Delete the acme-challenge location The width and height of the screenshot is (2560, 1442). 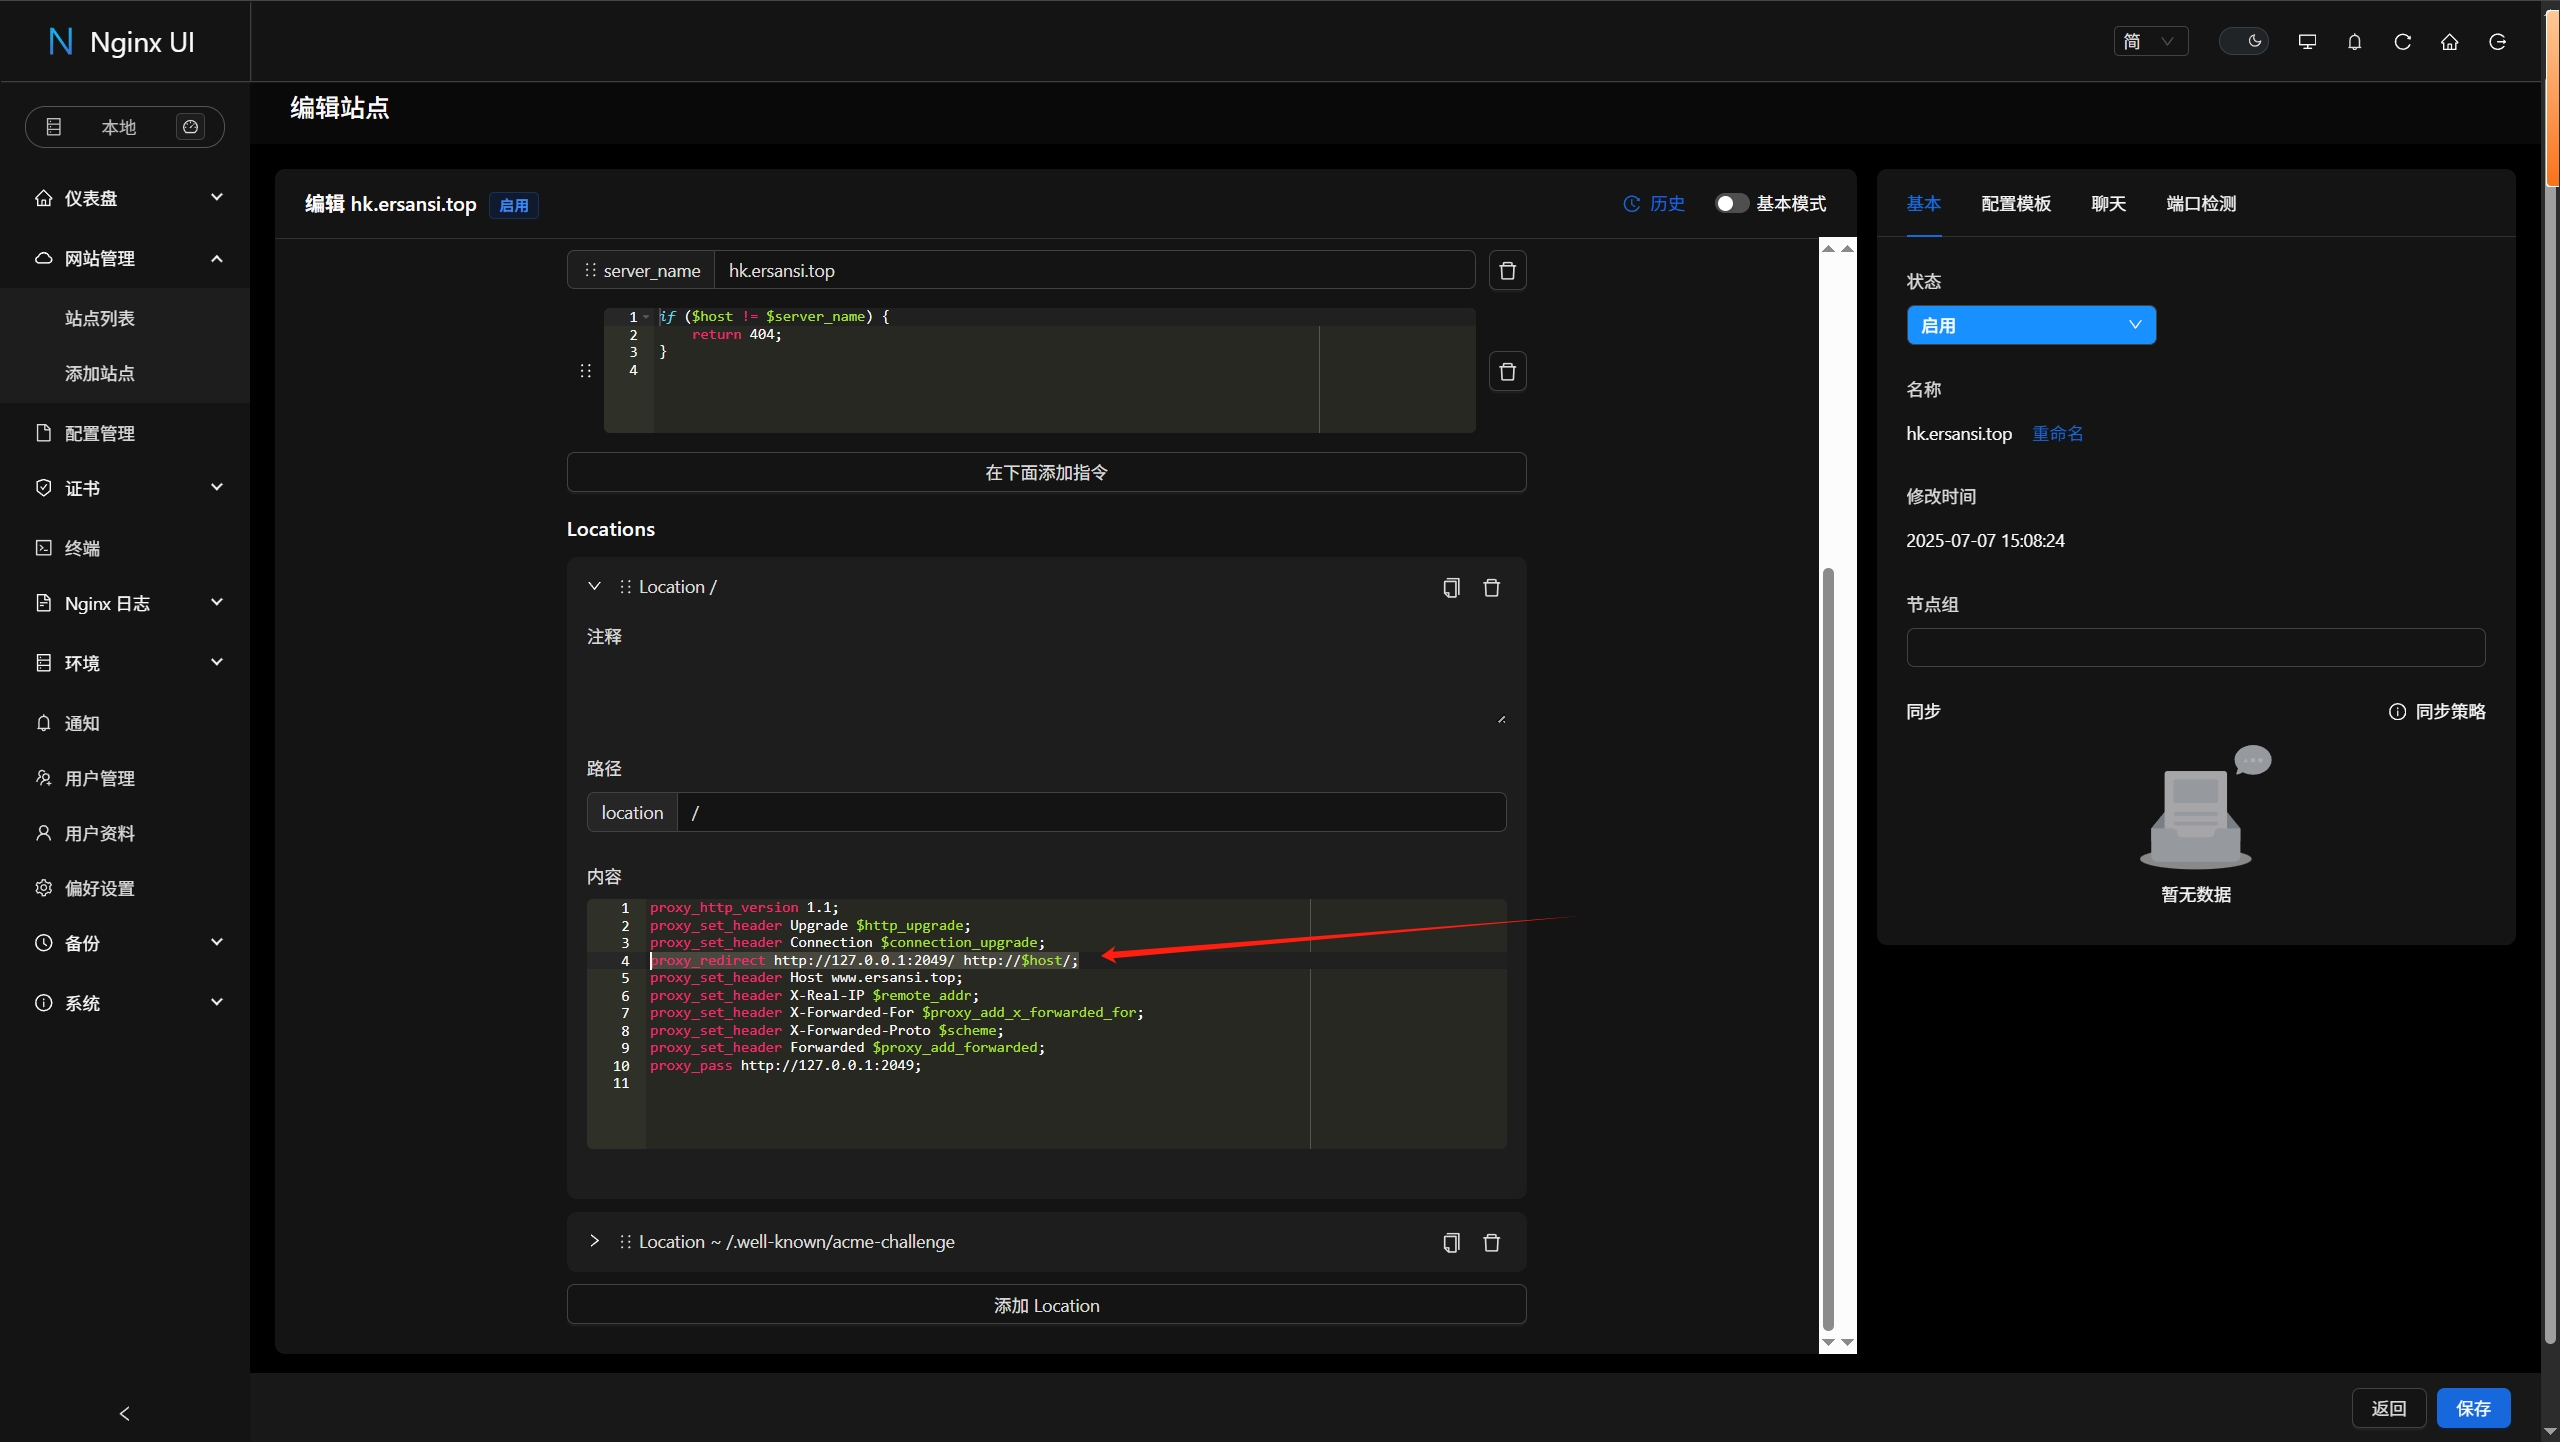pos(1491,1242)
